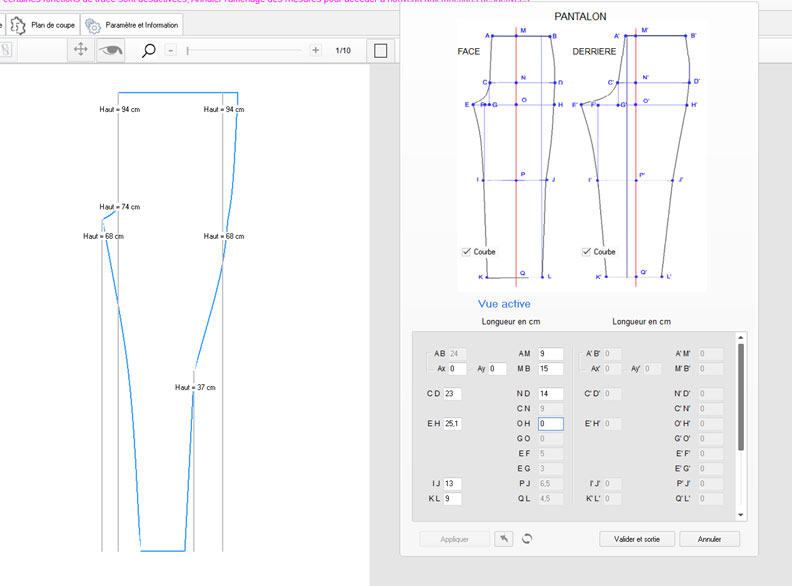Viewport: 792px width, 586px height.
Task: Toggle the Courbe checkbox under FACE
Action: coord(467,252)
